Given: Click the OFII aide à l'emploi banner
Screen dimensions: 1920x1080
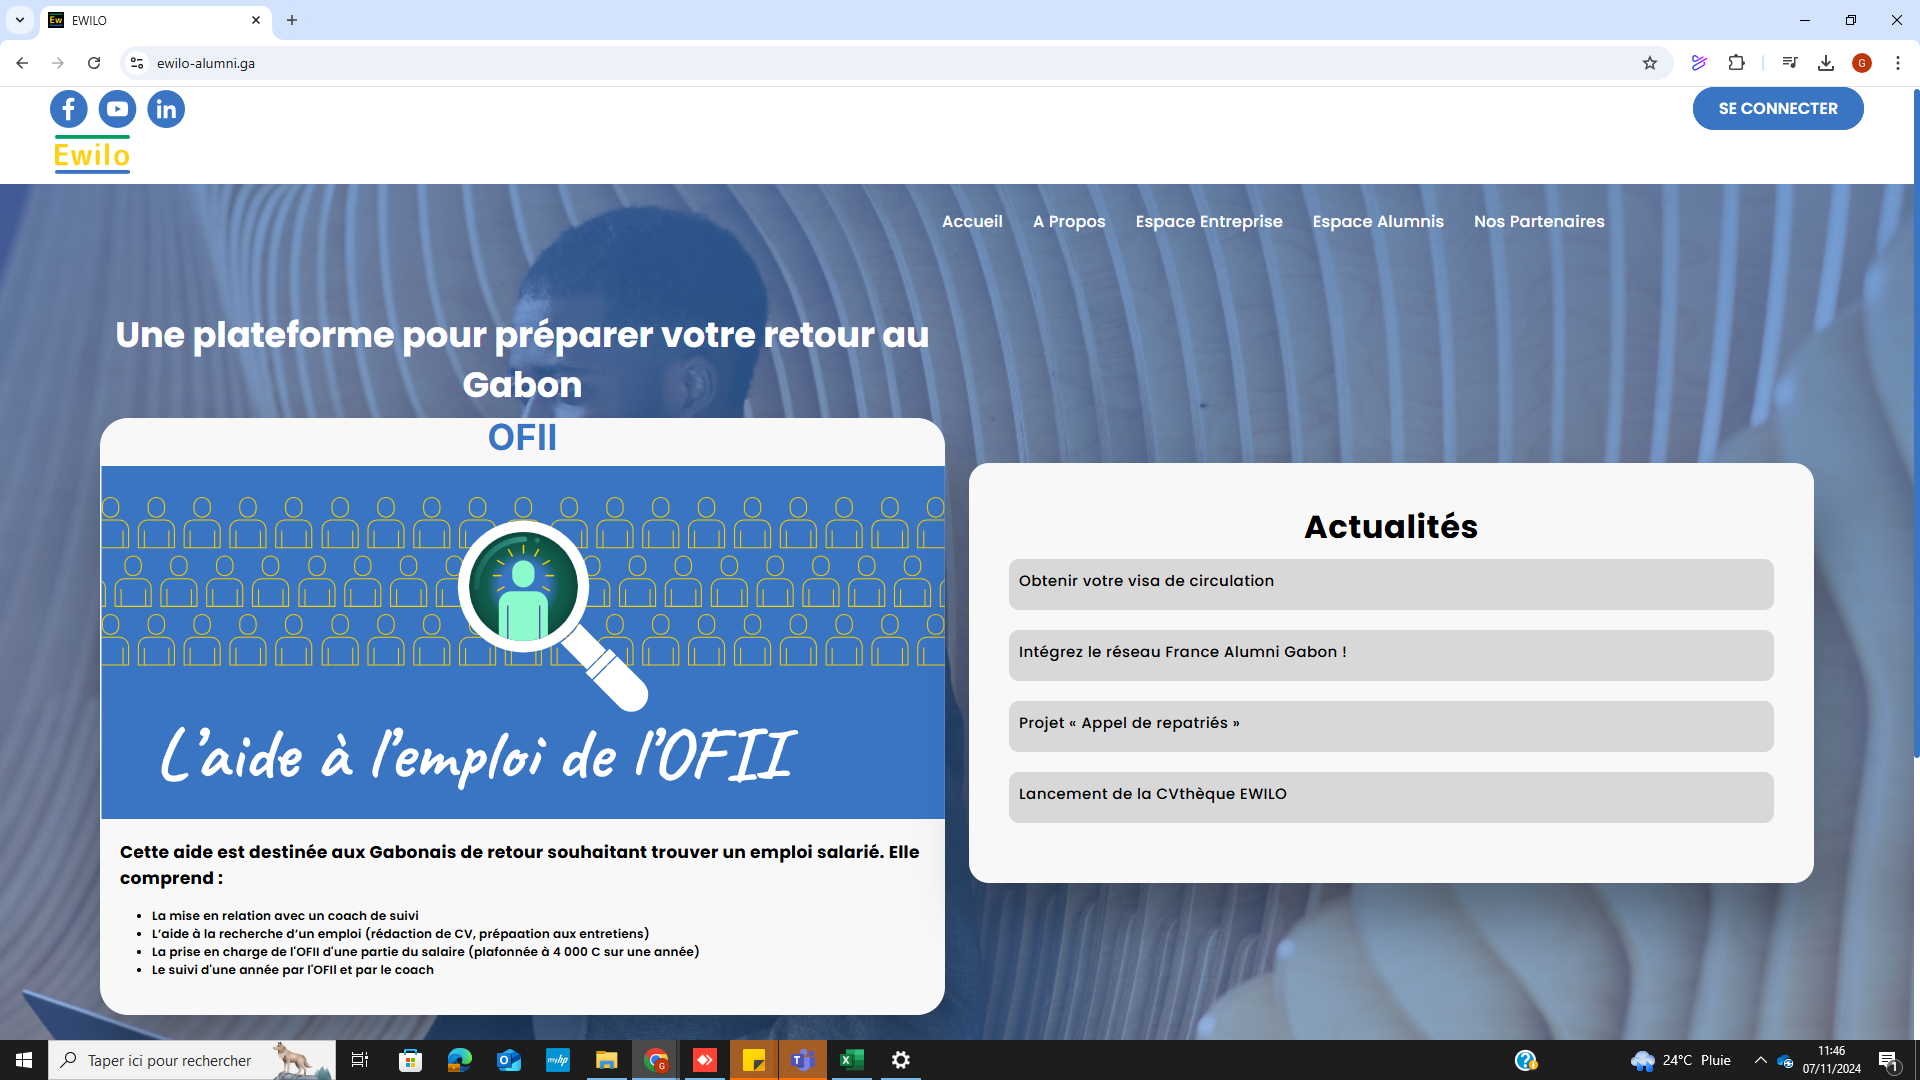Looking at the screenshot, I should [x=522, y=642].
